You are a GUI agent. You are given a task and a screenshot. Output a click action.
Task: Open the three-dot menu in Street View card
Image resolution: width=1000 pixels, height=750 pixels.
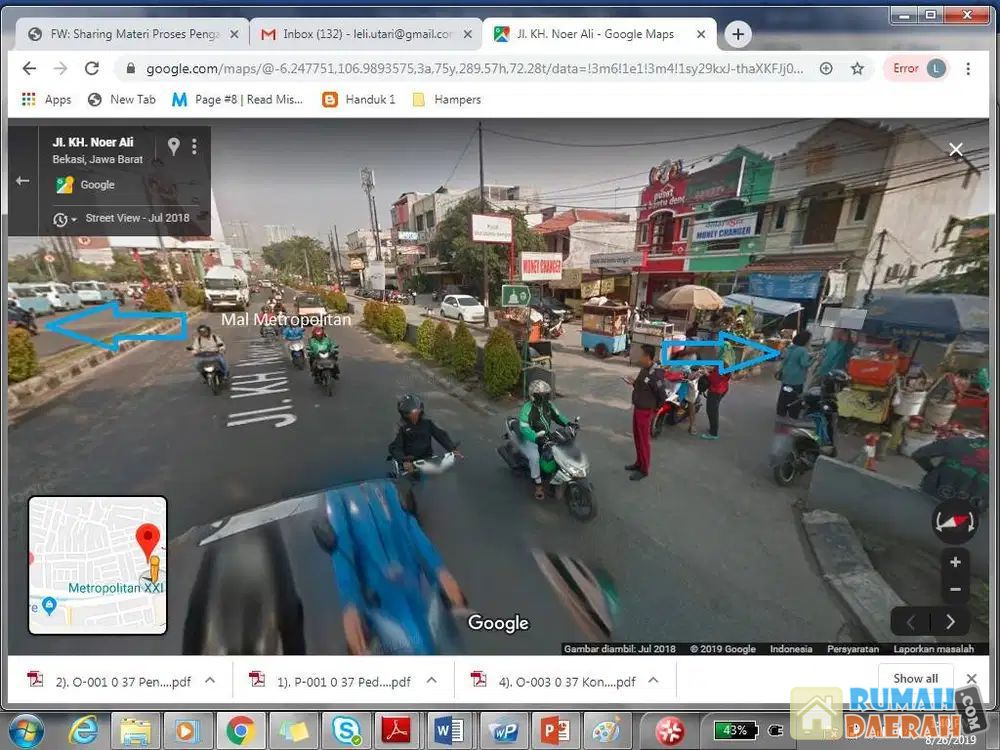[194, 146]
